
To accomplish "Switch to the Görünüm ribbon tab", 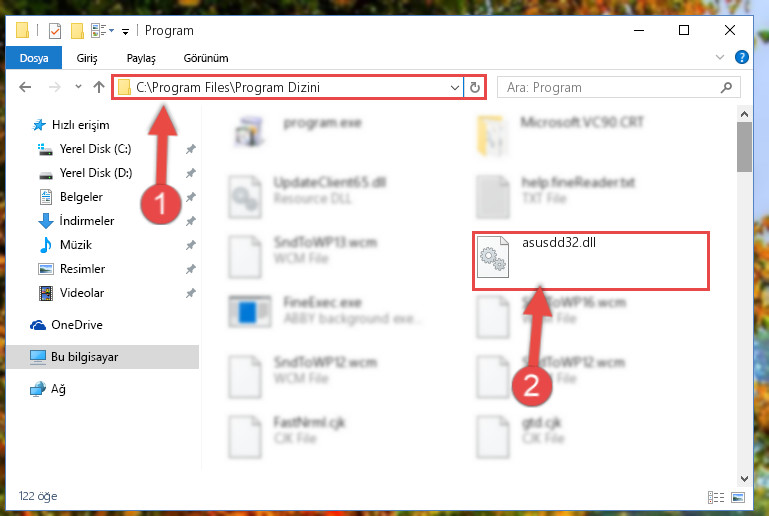I will click(206, 58).
